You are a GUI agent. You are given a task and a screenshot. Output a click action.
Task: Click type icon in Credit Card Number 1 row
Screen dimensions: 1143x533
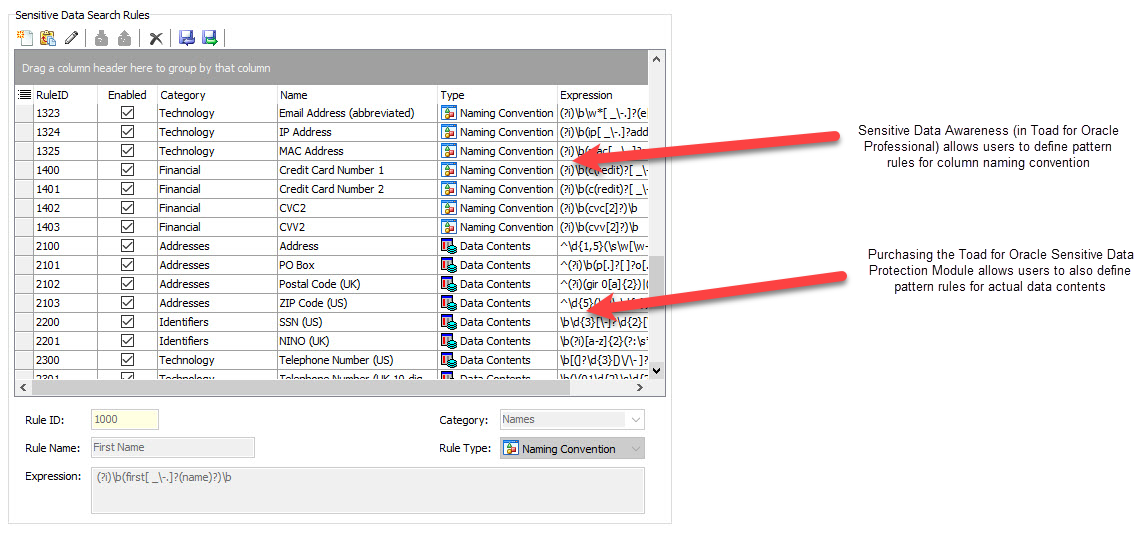[x=449, y=170]
